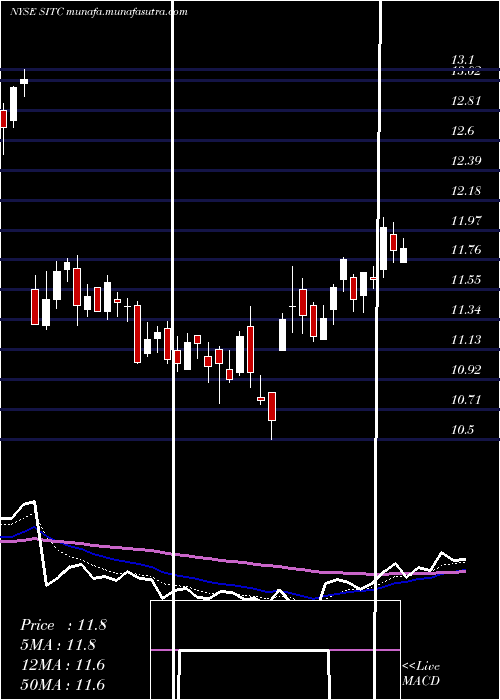Click the 12MA : 11.6 readout
500x700 pixels.
click(x=62, y=665)
